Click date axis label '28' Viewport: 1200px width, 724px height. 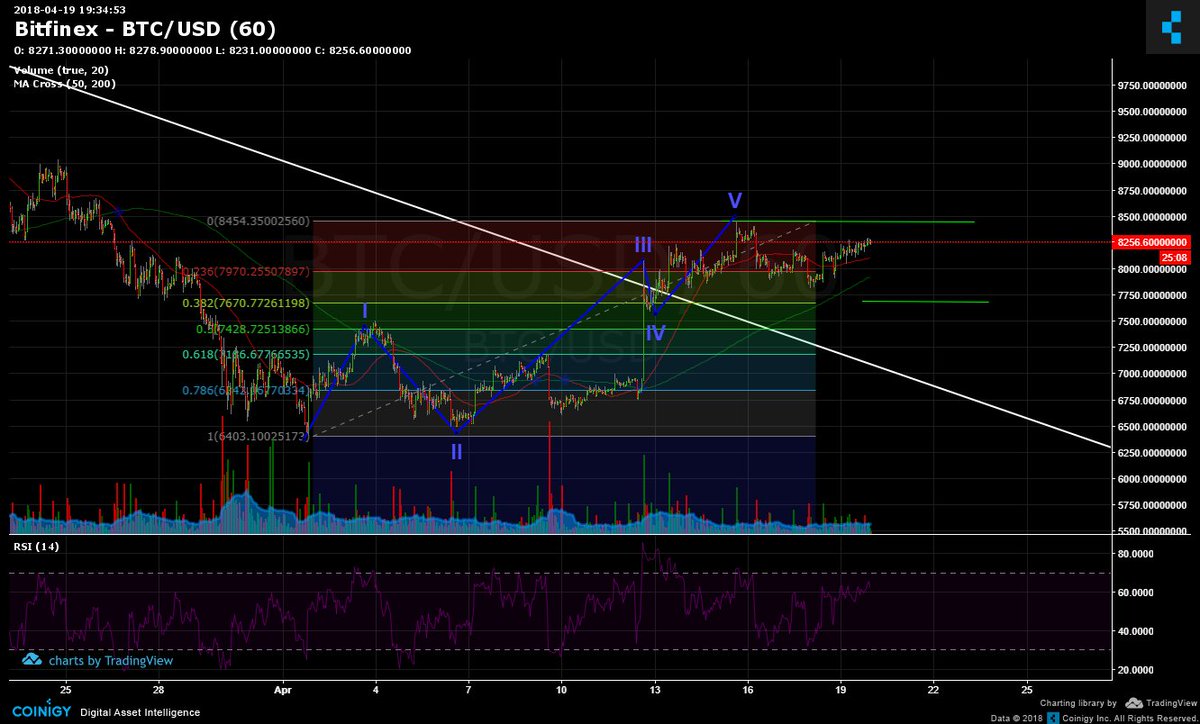pyautogui.click(x=158, y=690)
